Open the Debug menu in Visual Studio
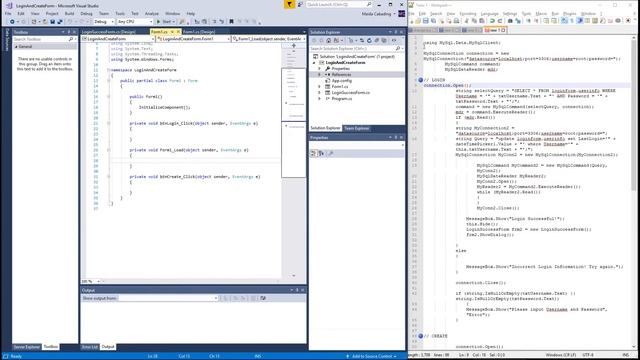 pos(86,13)
